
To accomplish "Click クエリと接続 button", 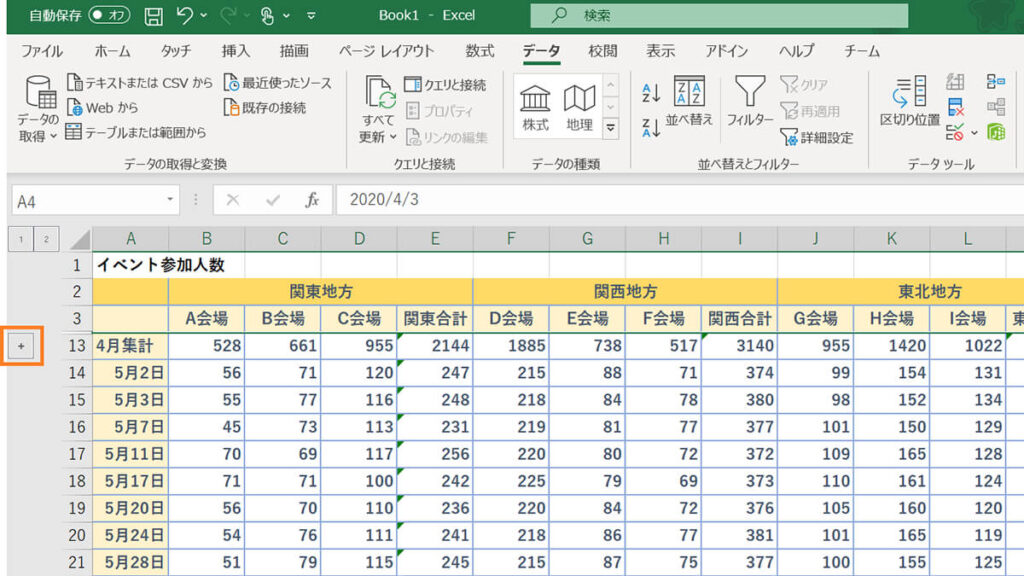I will [x=445, y=85].
